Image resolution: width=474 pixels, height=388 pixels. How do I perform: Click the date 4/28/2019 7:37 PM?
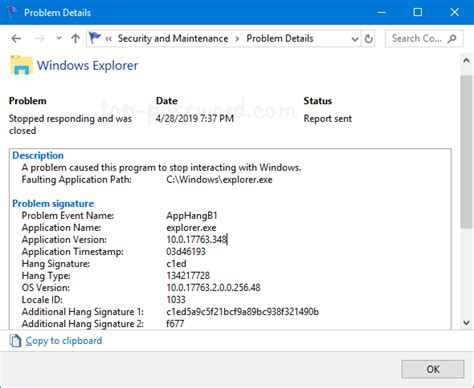(x=195, y=118)
